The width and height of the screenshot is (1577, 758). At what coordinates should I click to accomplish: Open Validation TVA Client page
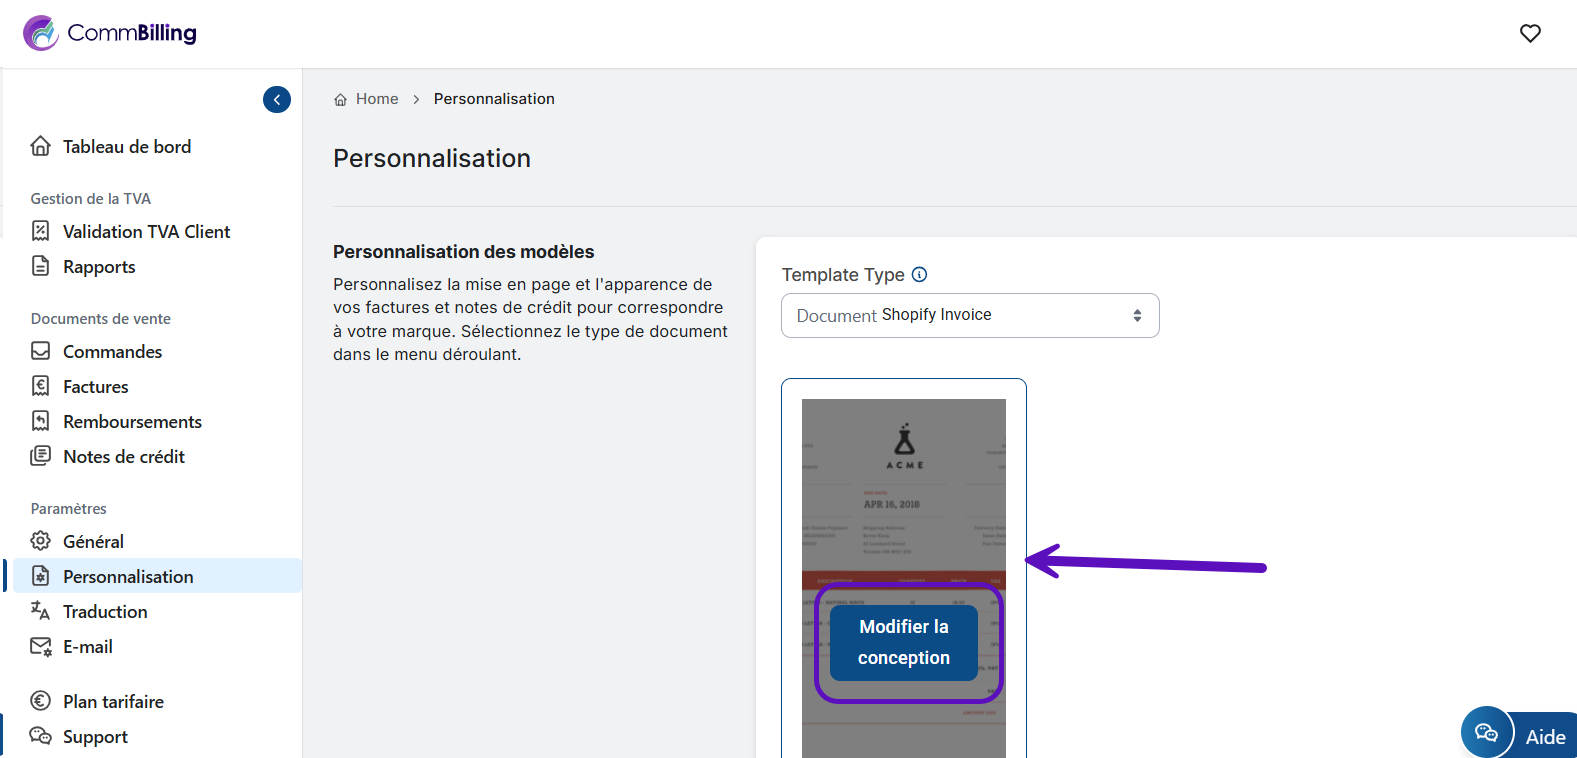[x=146, y=232]
